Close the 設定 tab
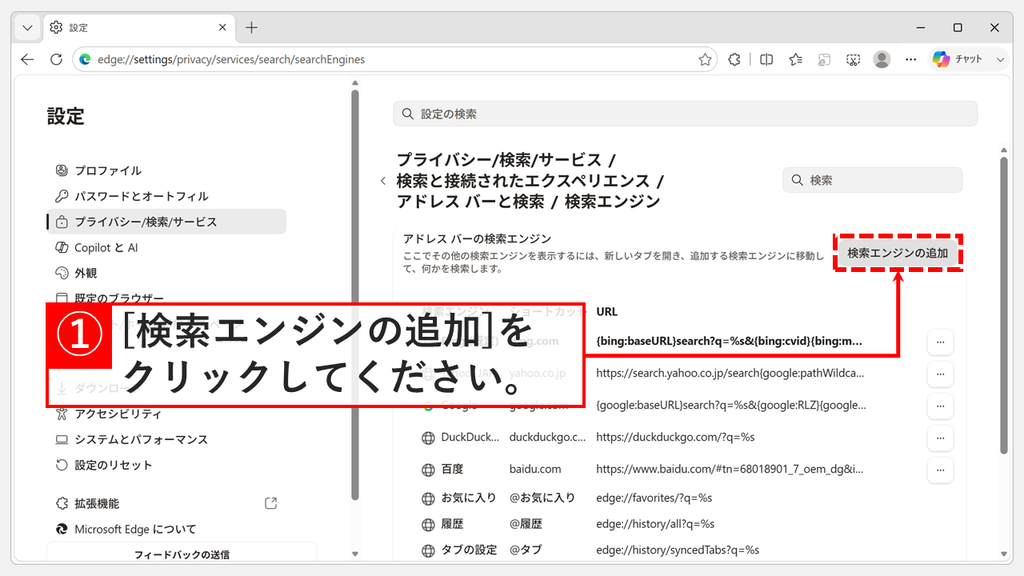 pos(222,27)
